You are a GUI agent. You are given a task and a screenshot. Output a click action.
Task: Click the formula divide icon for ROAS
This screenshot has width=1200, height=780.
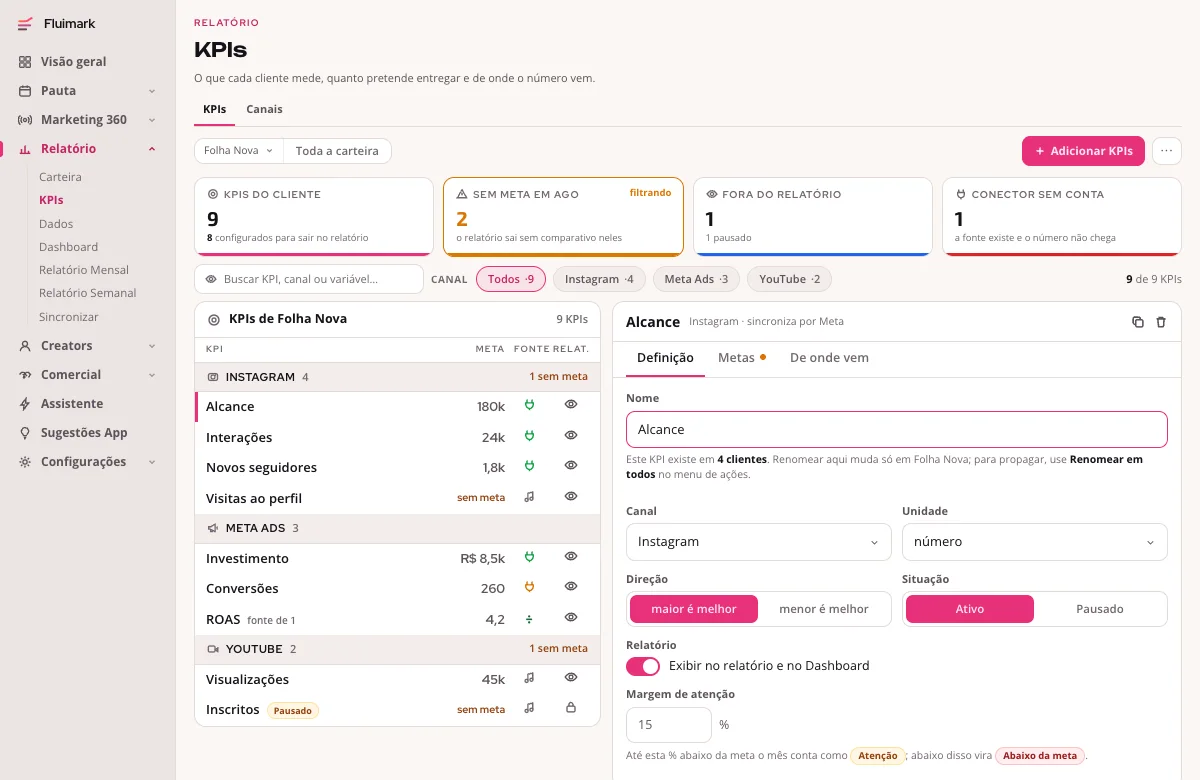click(530, 618)
